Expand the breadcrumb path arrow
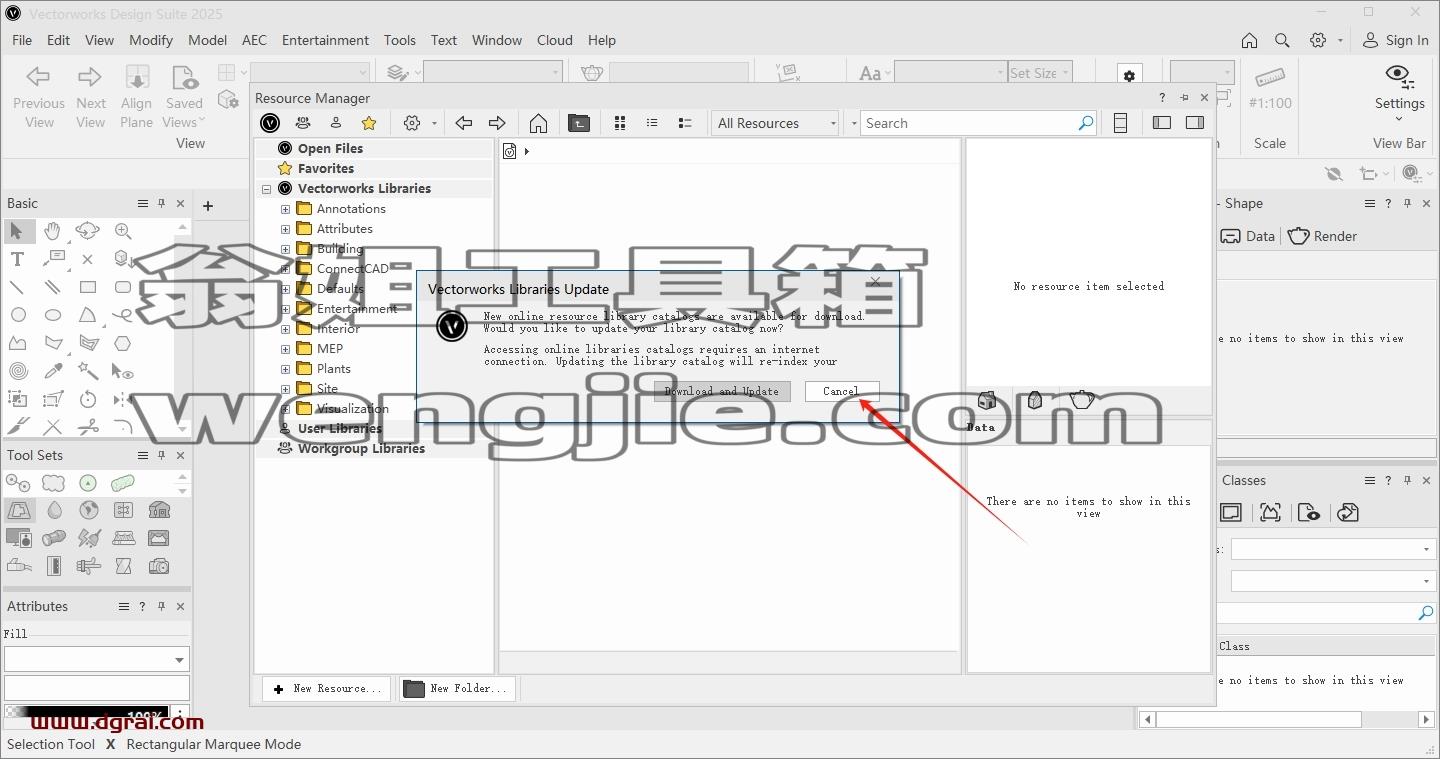Screen dimensions: 1440x759 pyautogui.click(x=526, y=152)
